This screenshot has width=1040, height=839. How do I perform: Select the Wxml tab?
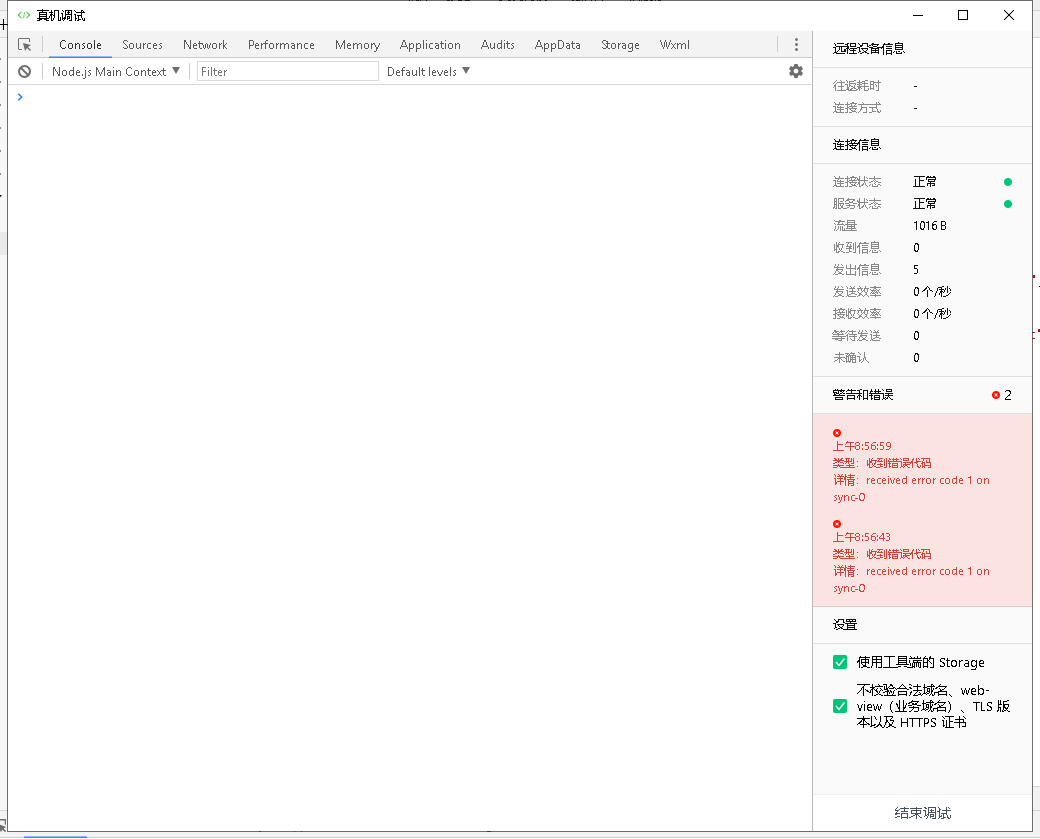[674, 45]
